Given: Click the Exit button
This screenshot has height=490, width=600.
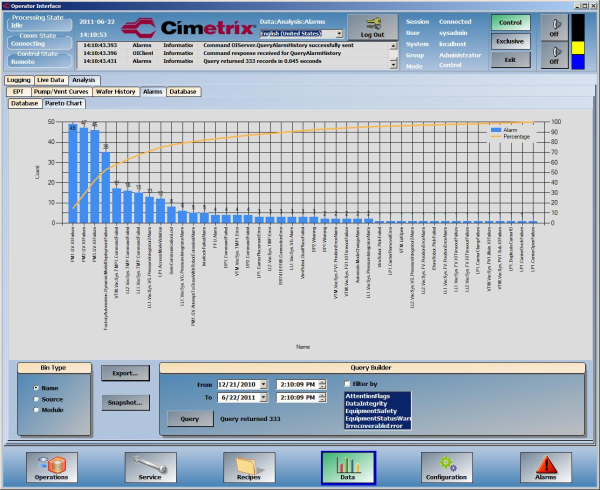Looking at the screenshot, I should (510, 60).
